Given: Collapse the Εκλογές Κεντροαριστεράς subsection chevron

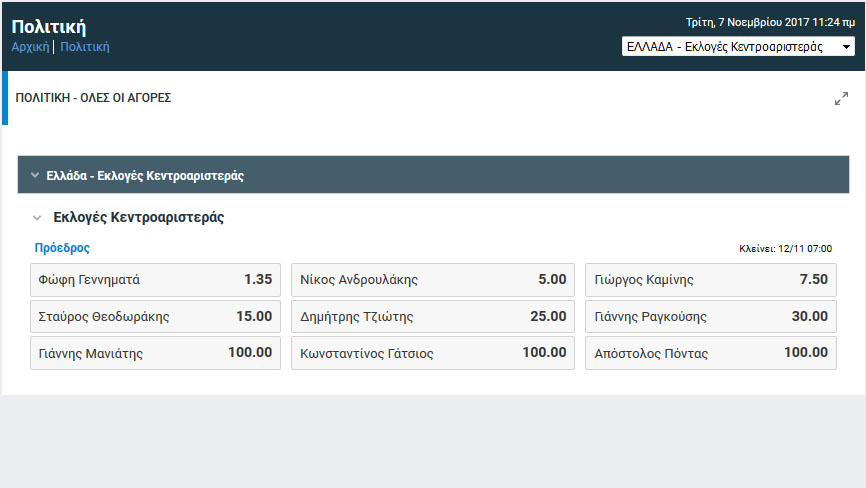Looking at the screenshot, I should pyautogui.click(x=37, y=218).
